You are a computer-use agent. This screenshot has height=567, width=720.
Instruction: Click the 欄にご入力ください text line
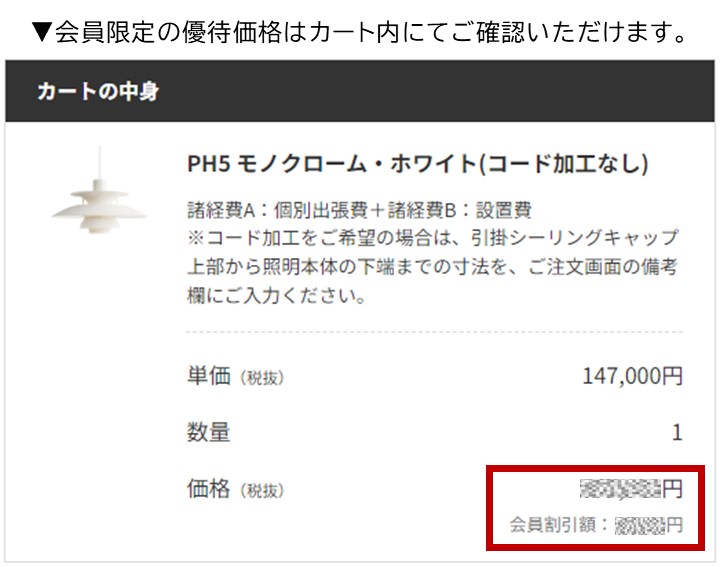coord(276,295)
